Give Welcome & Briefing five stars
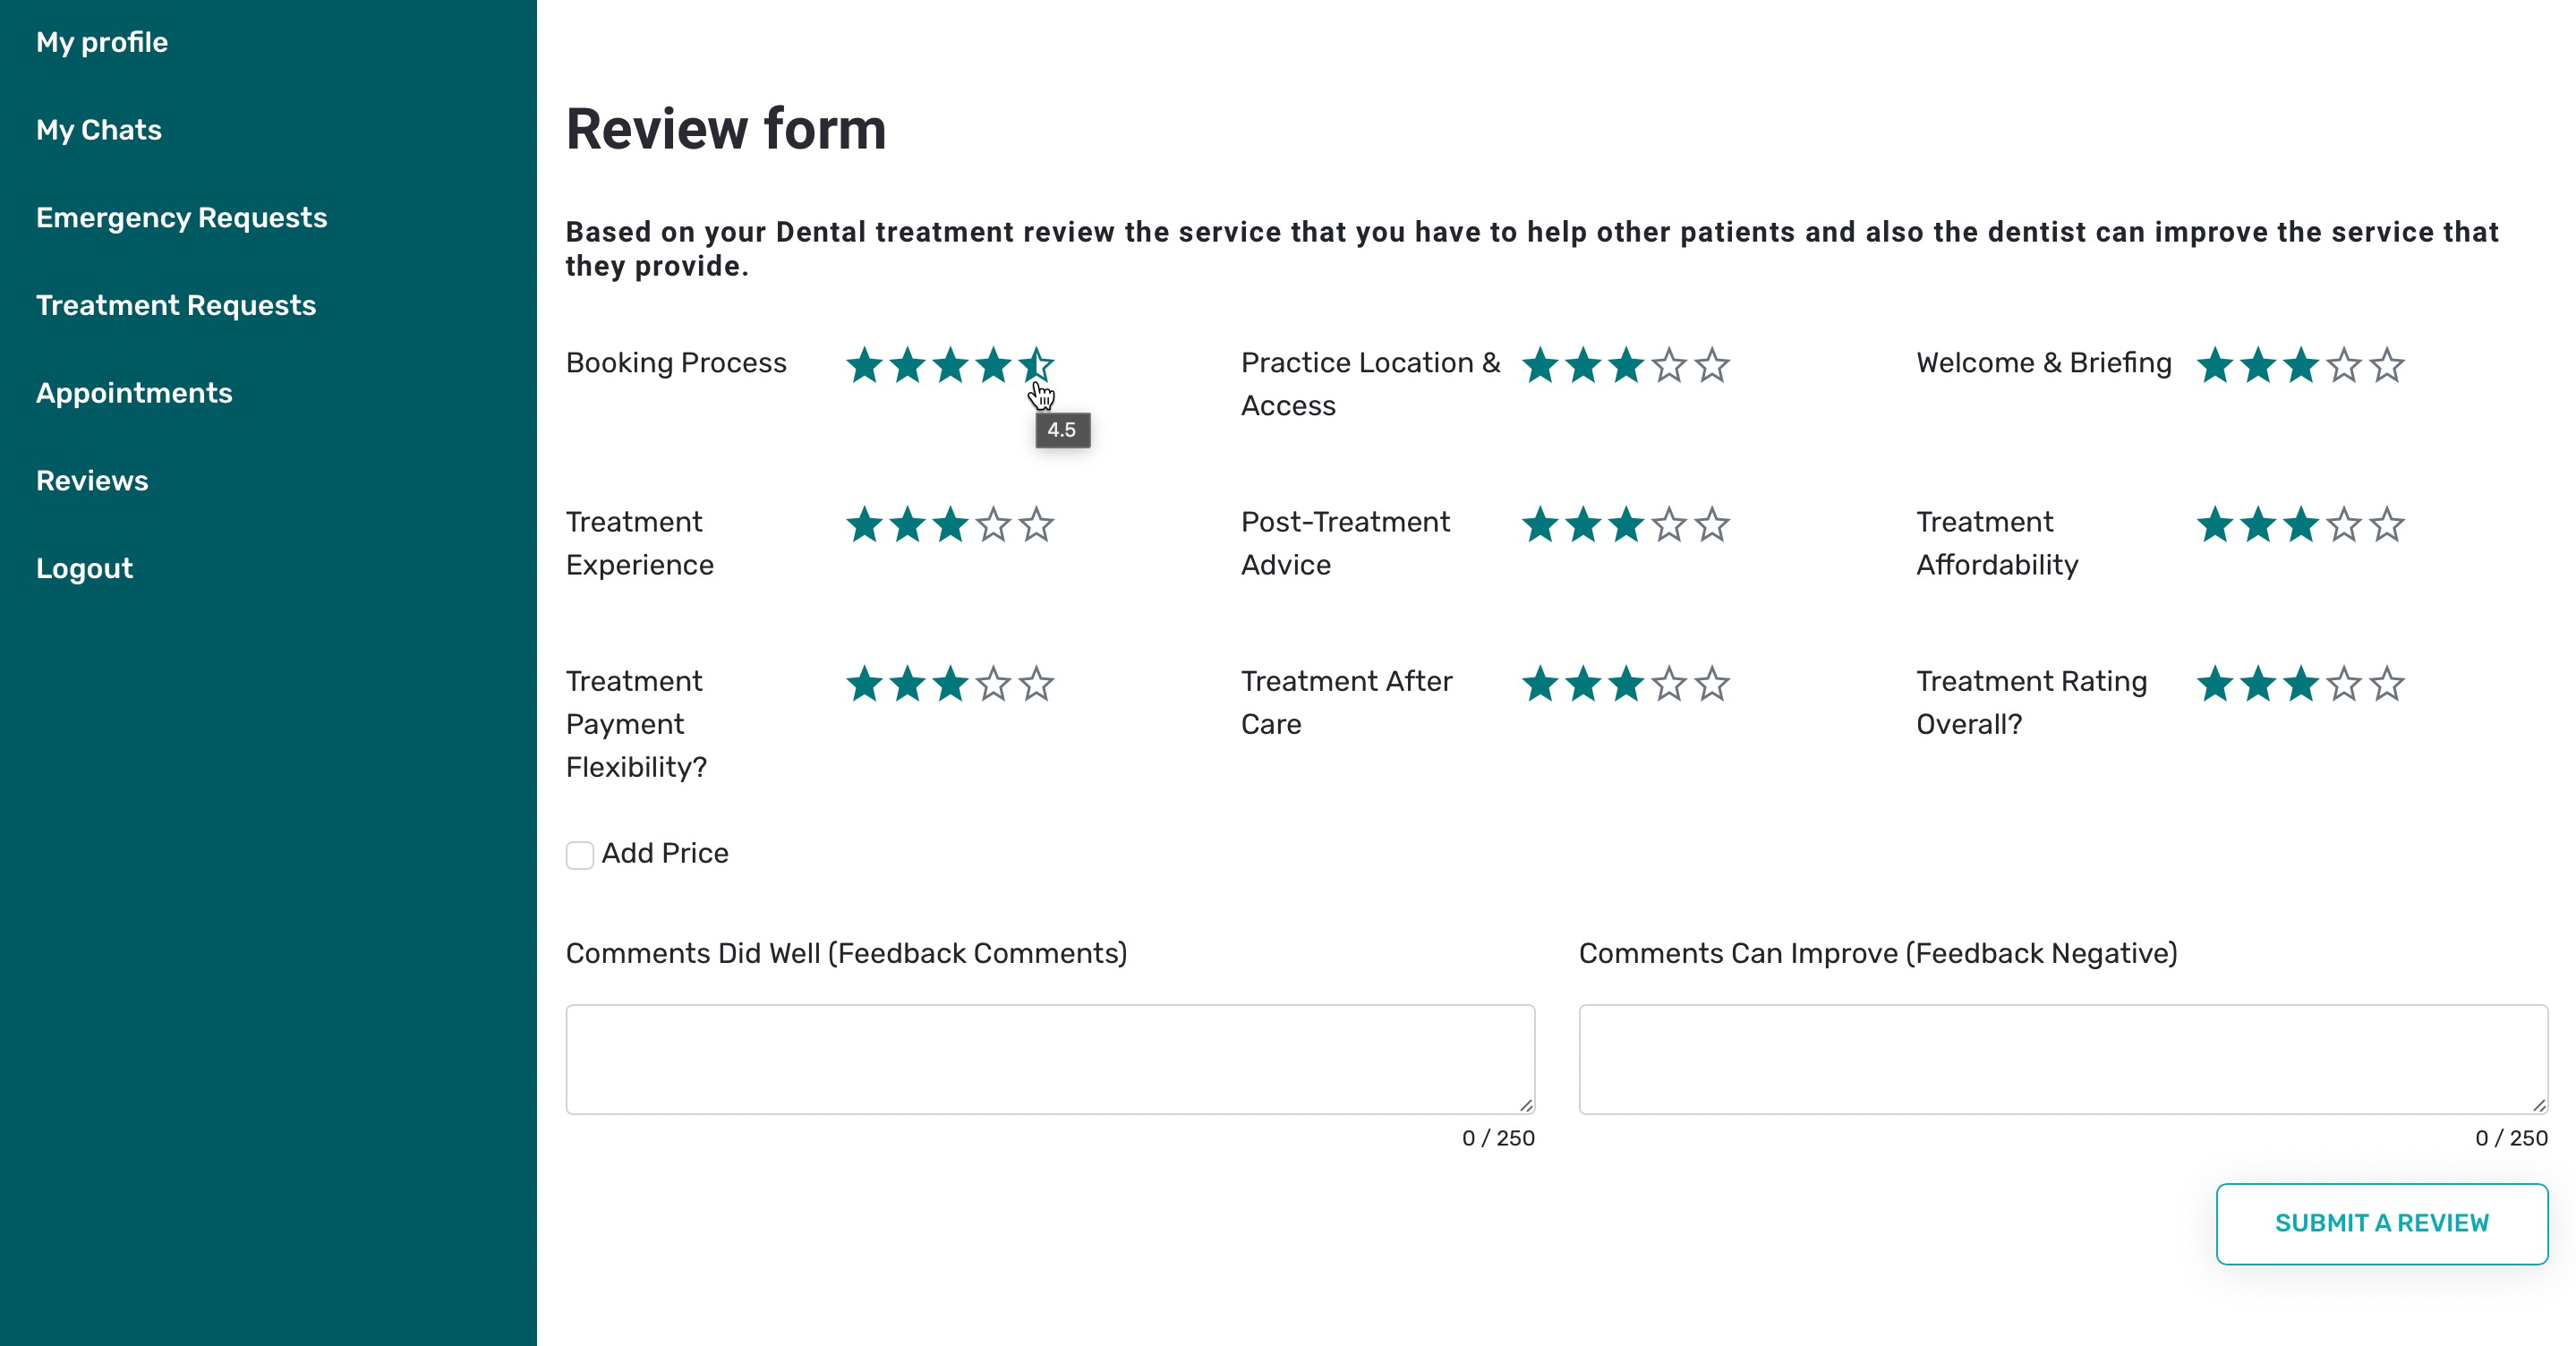The height and width of the screenshot is (1346, 2576). point(2387,365)
